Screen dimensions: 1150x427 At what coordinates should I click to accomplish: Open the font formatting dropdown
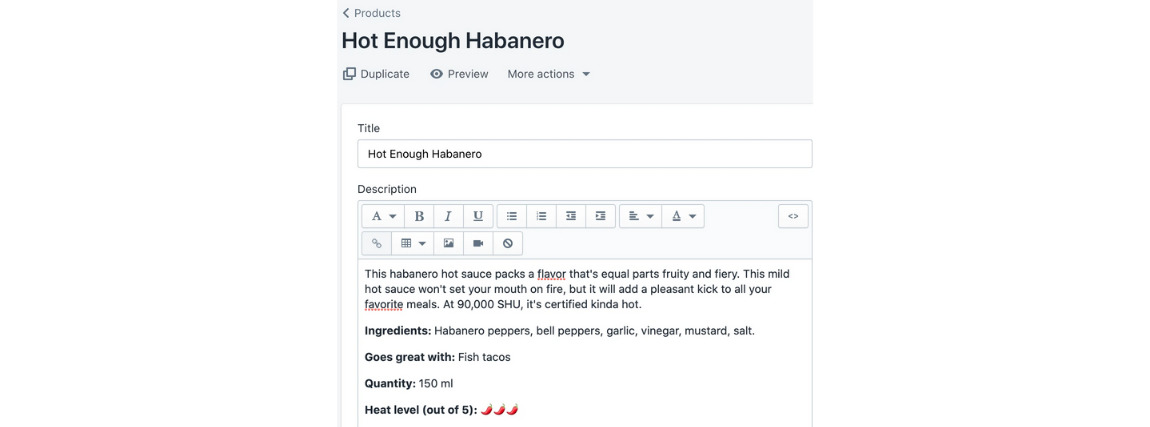tap(384, 216)
